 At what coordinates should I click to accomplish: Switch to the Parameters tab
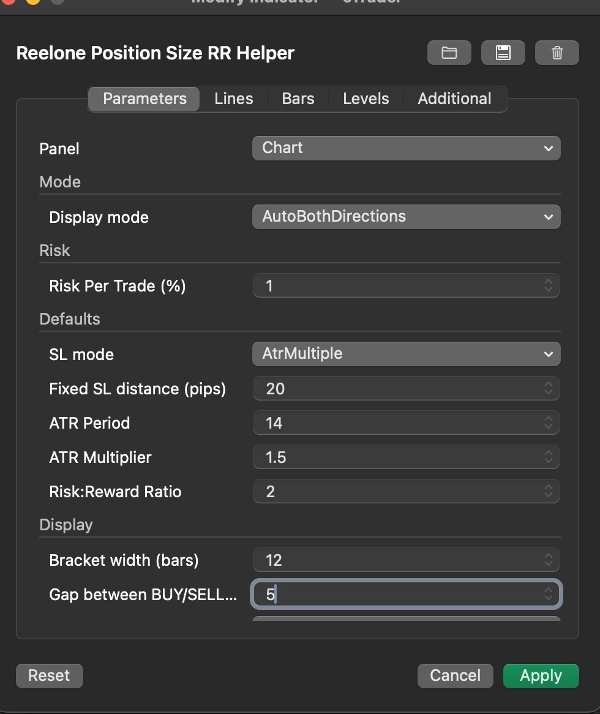click(x=144, y=99)
